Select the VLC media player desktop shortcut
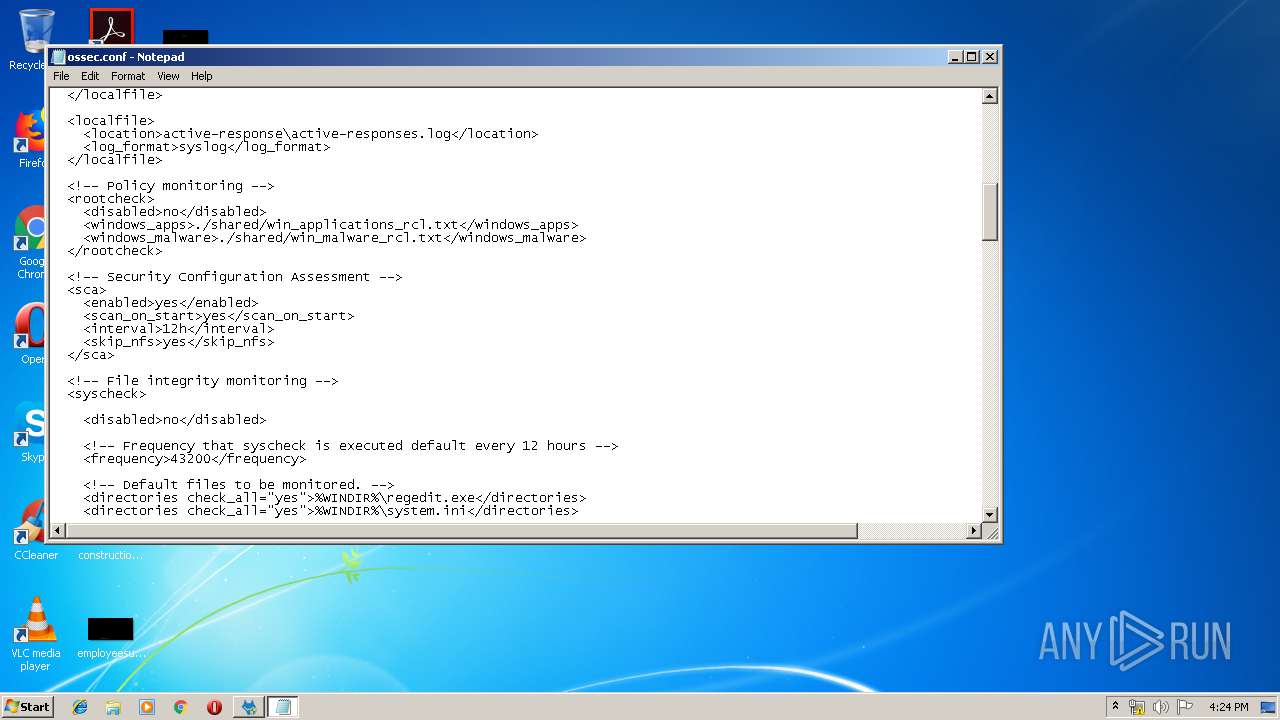 tap(35, 634)
